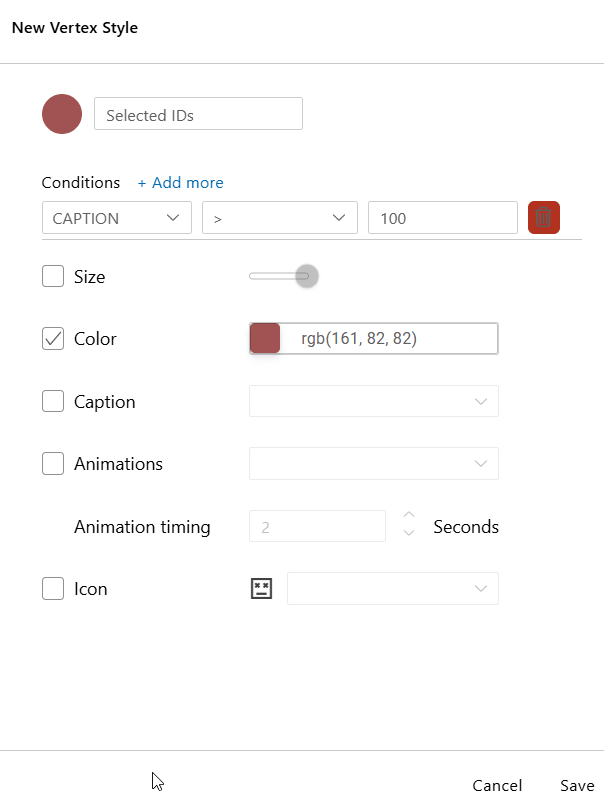Cancel the vertex style dialog
This screenshot has width=604, height=803.
[x=497, y=785]
